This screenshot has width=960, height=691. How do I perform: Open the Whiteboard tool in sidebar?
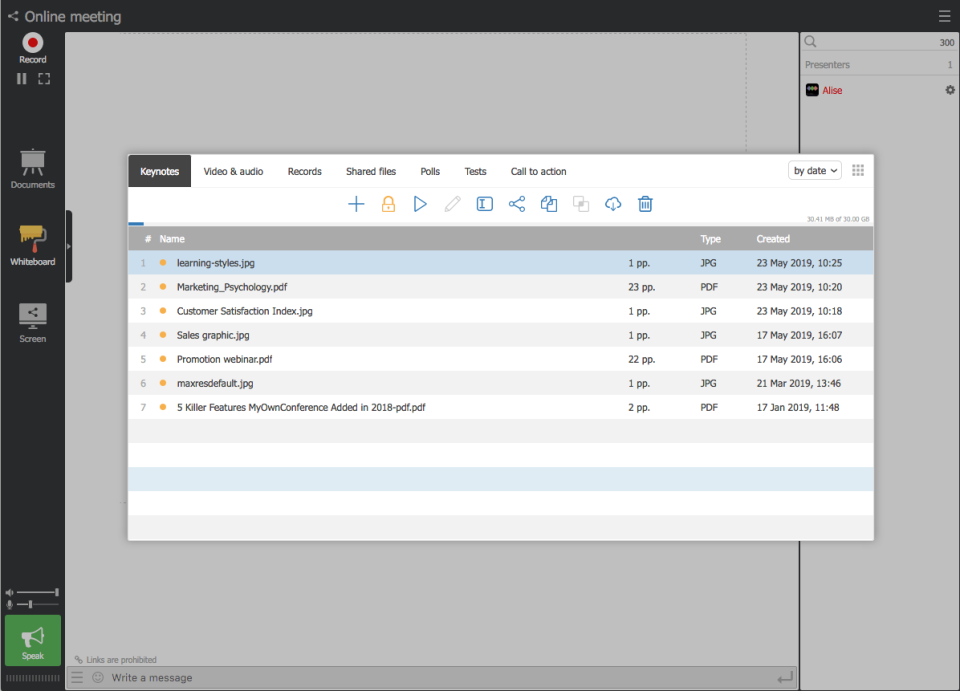(33, 245)
